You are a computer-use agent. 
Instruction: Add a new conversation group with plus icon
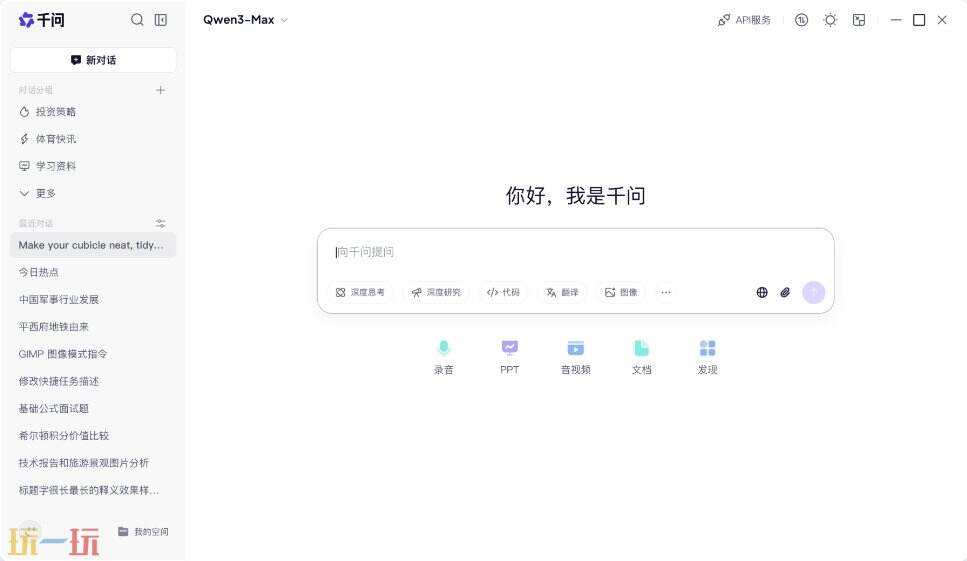[160, 90]
